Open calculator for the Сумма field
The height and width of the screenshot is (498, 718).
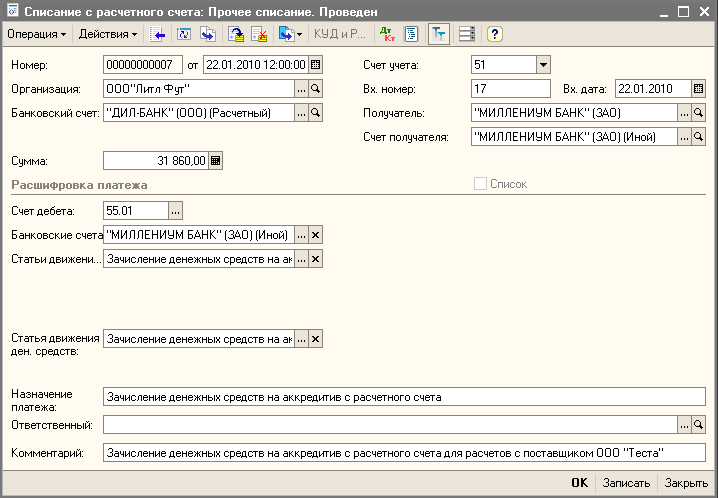tap(216, 160)
